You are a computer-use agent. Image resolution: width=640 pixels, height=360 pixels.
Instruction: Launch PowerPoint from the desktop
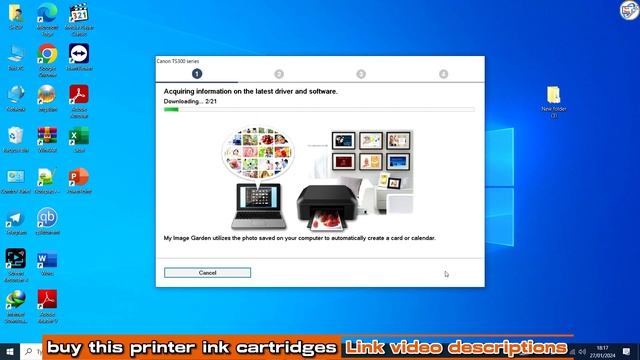pos(79,181)
